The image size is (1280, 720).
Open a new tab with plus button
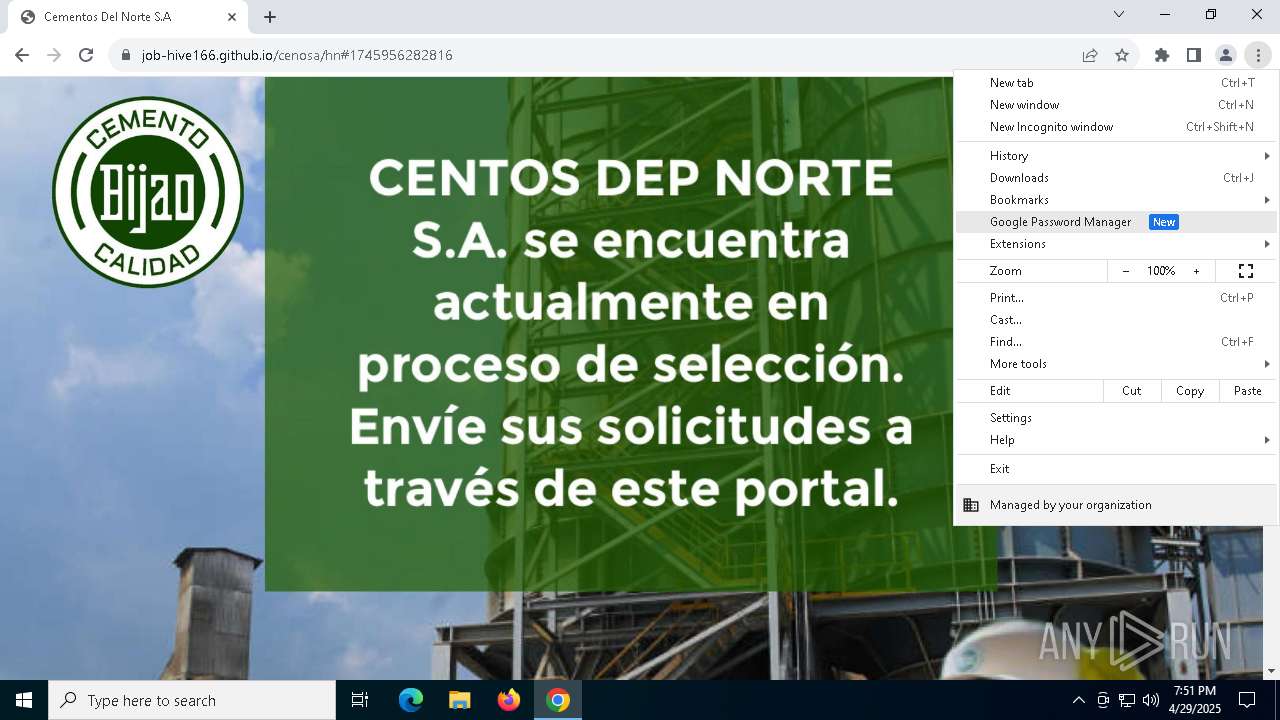pos(270,17)
